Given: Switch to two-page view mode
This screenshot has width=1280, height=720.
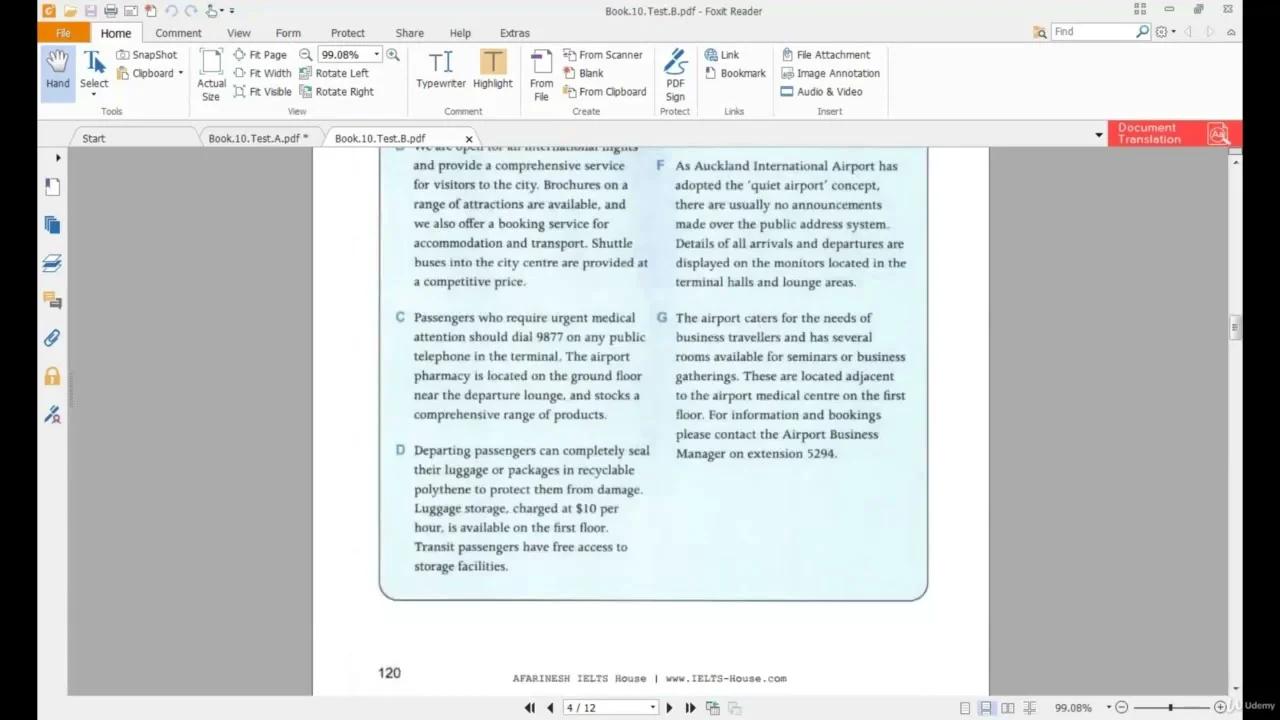Looking at the screenshot, I should [x=1007, y=707].
